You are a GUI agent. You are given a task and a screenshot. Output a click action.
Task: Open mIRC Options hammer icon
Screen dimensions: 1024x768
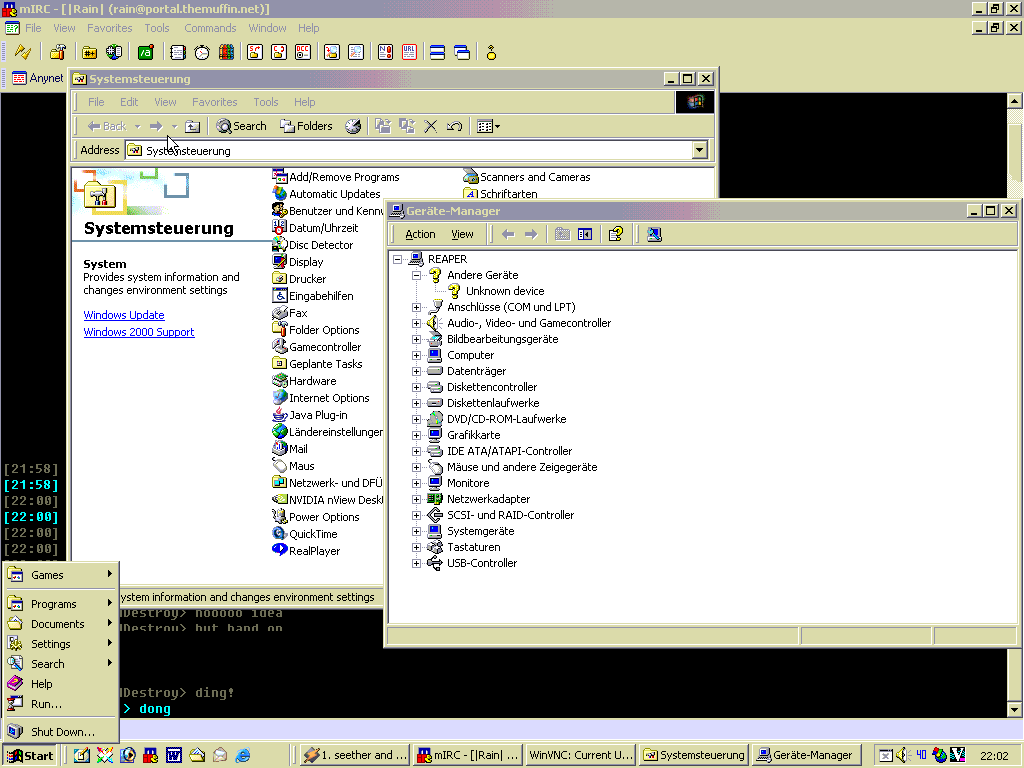click(58, 52)
